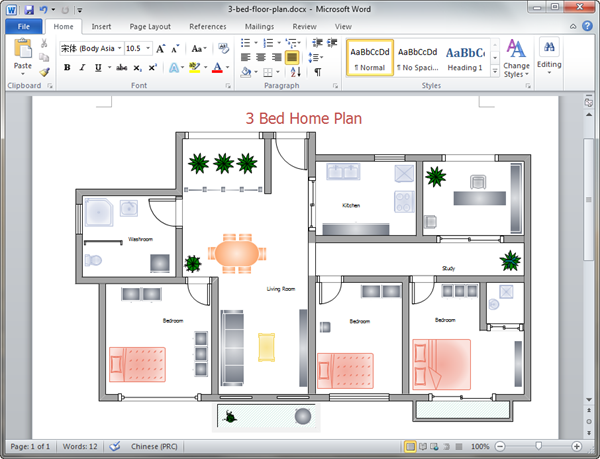
Task: Select the Print Layout view icon
Action: click(x=410, y=446)
